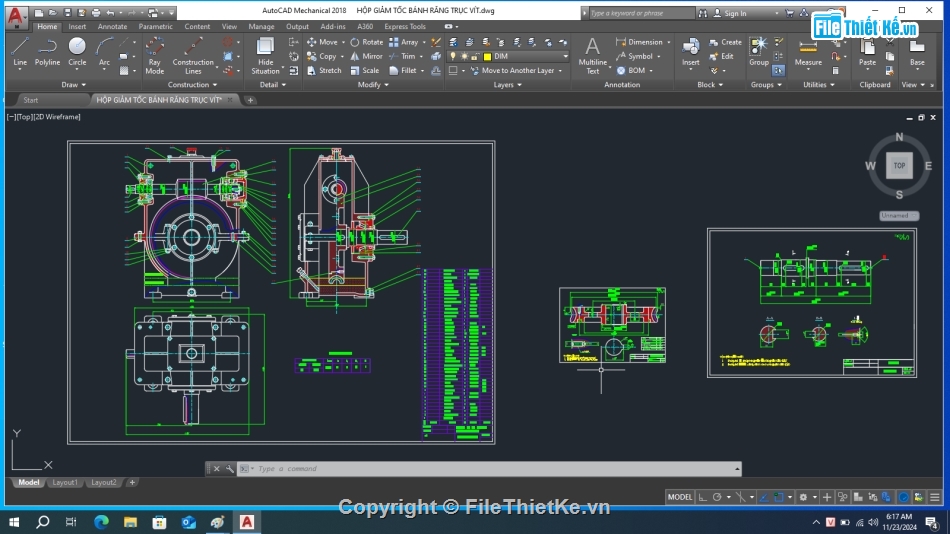Expand the Detail panel
Viewport: 950px width, 534px height.
click(x=273, y=85)
